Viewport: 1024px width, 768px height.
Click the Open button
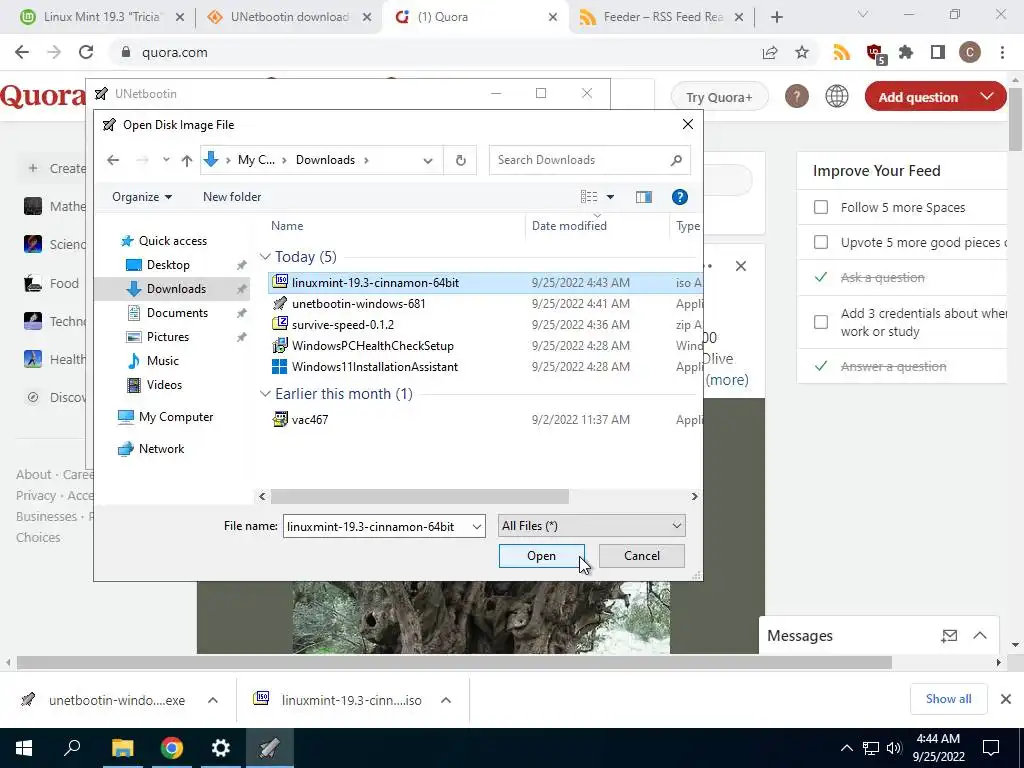point(541,556)
